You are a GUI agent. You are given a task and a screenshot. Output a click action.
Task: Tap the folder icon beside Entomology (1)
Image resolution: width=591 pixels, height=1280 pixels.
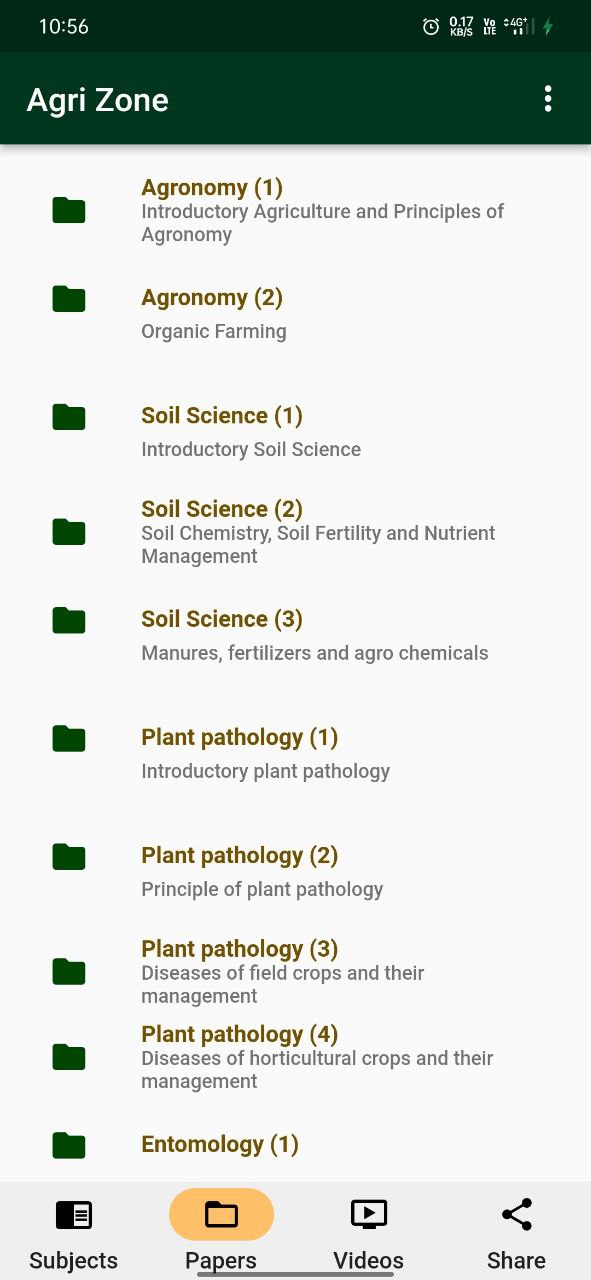pos(69,1145)
